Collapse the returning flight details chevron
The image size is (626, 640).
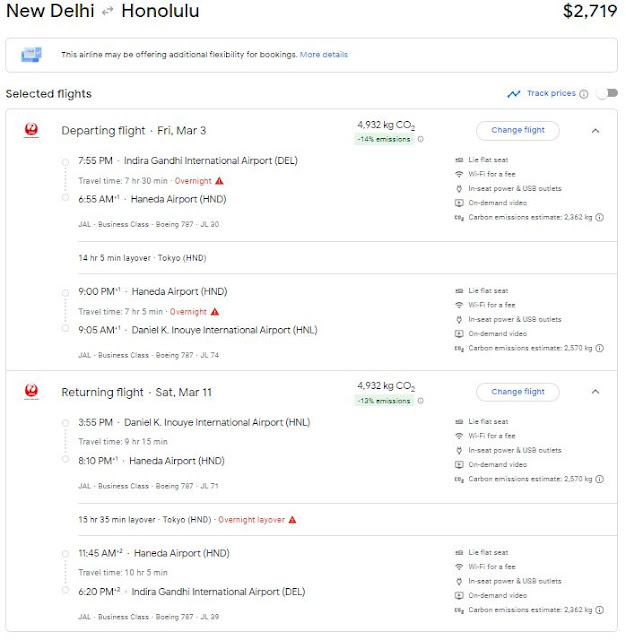pos(595,392)
